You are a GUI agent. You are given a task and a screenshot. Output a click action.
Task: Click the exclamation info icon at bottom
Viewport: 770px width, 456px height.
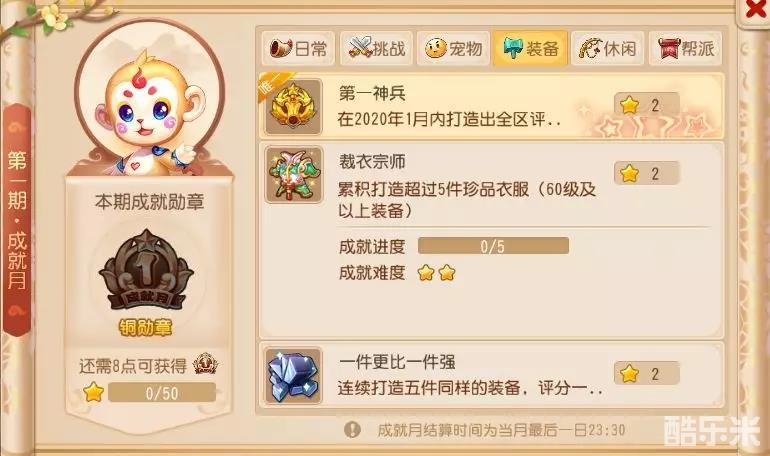coord(352,430)
